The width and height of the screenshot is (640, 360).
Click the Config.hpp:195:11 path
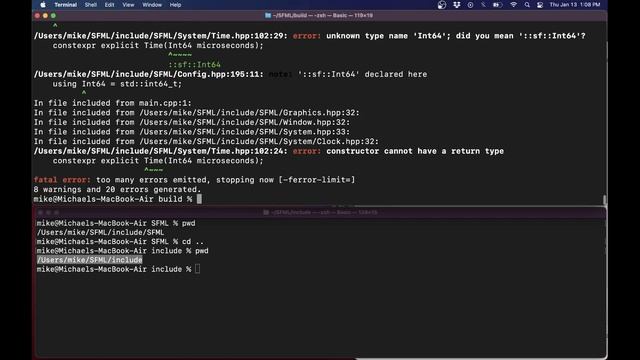pos(149,74)
